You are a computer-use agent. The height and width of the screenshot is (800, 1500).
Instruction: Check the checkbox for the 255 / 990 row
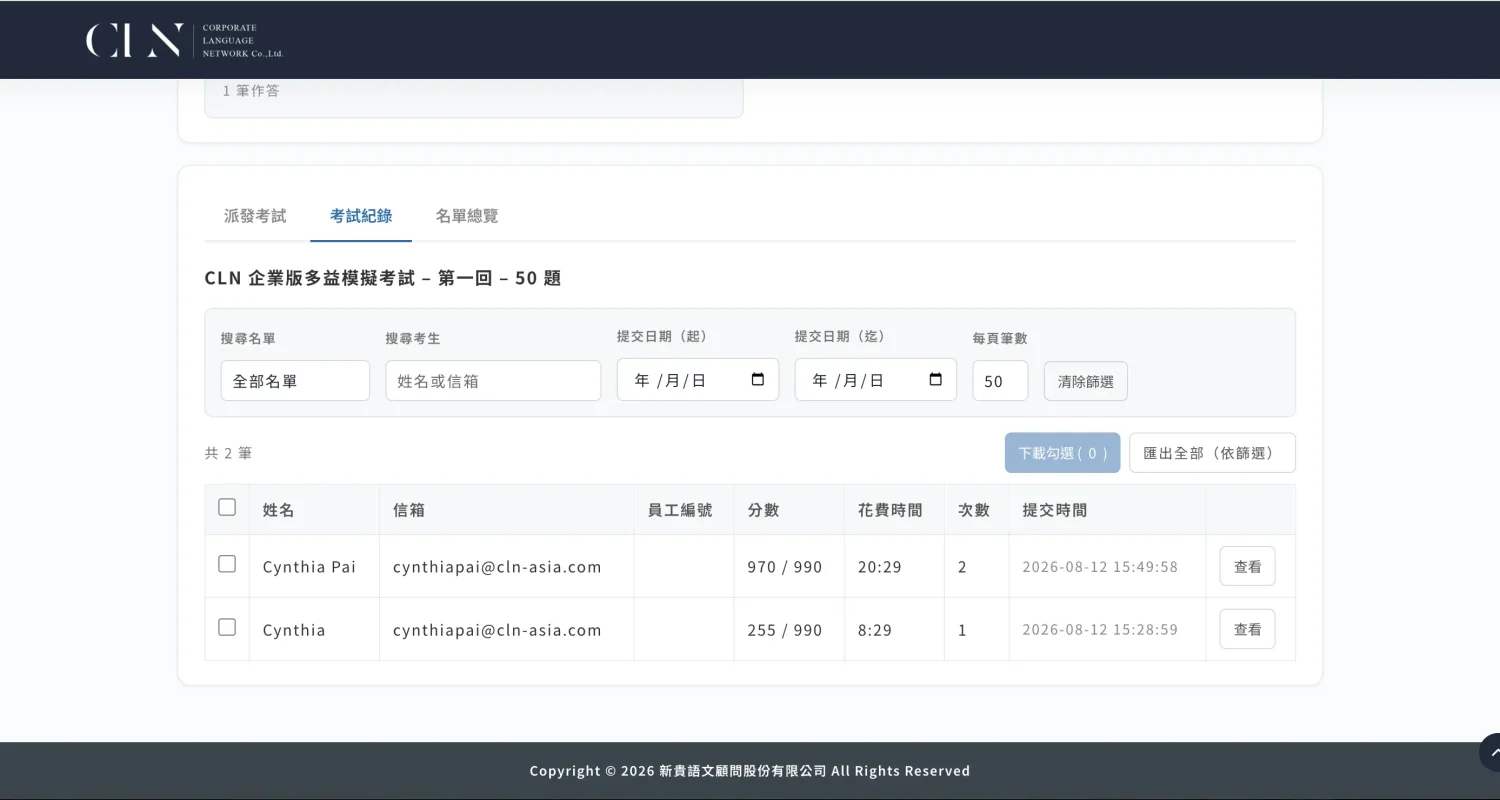pyautogui.click(x=227, y=627)
